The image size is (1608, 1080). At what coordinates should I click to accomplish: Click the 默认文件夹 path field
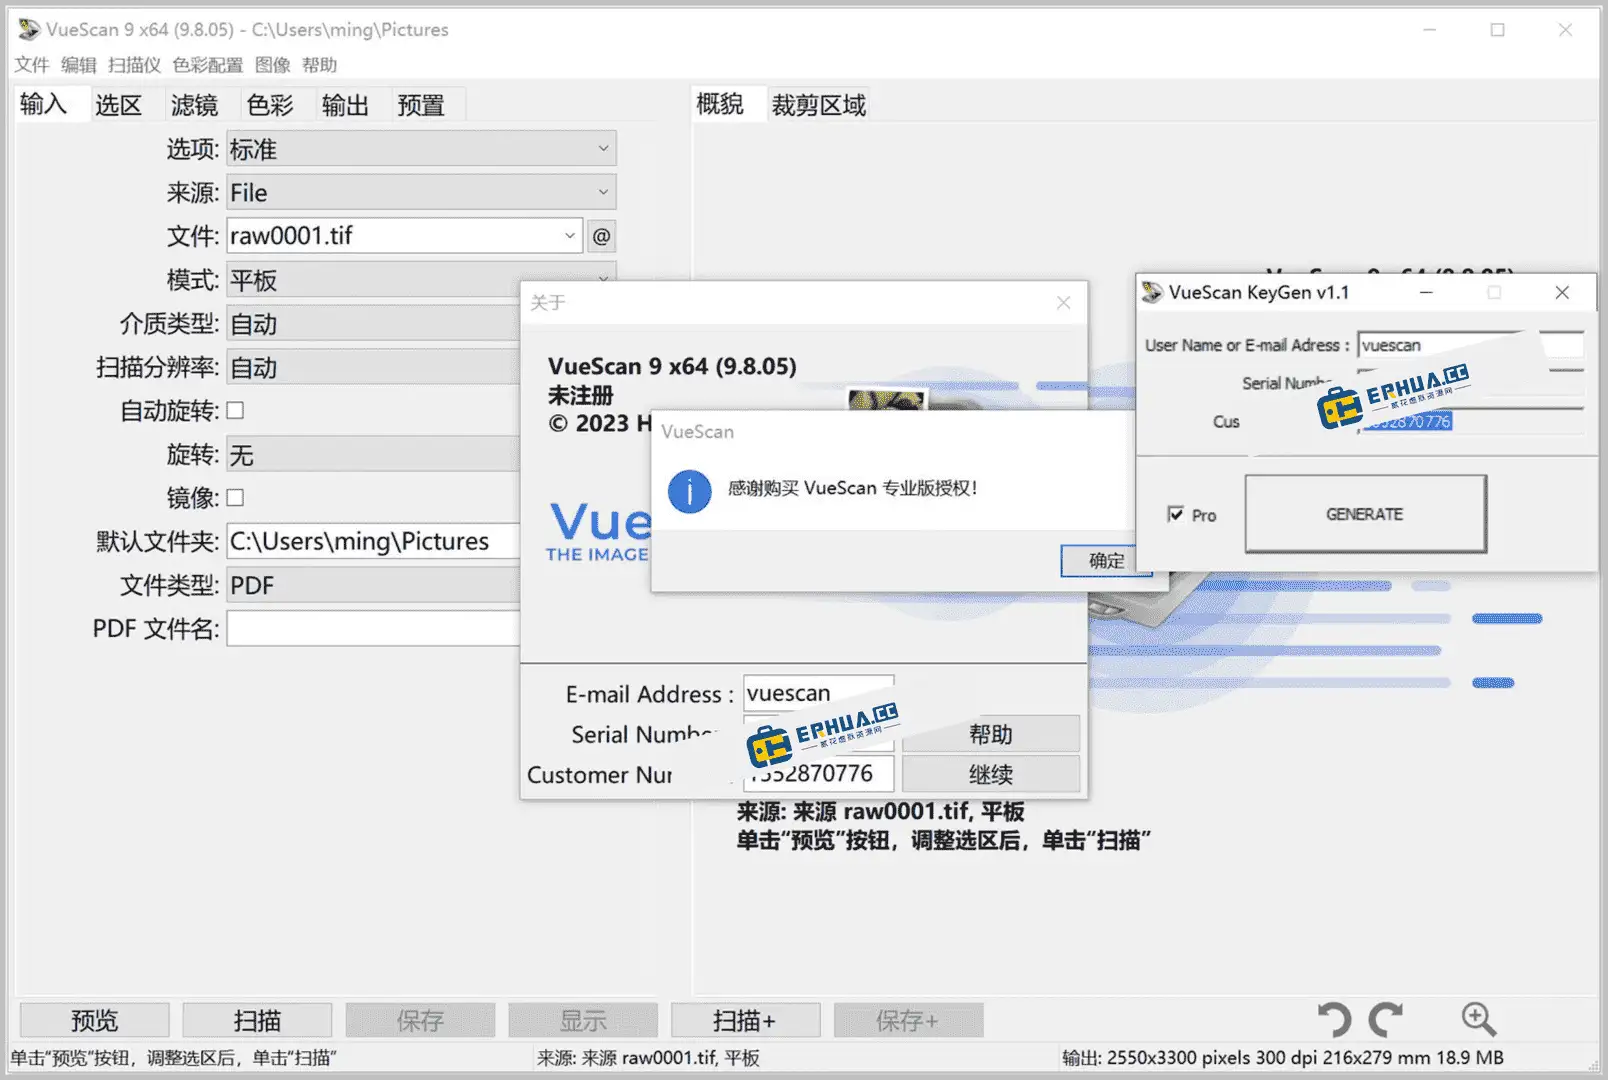point(373,541)
